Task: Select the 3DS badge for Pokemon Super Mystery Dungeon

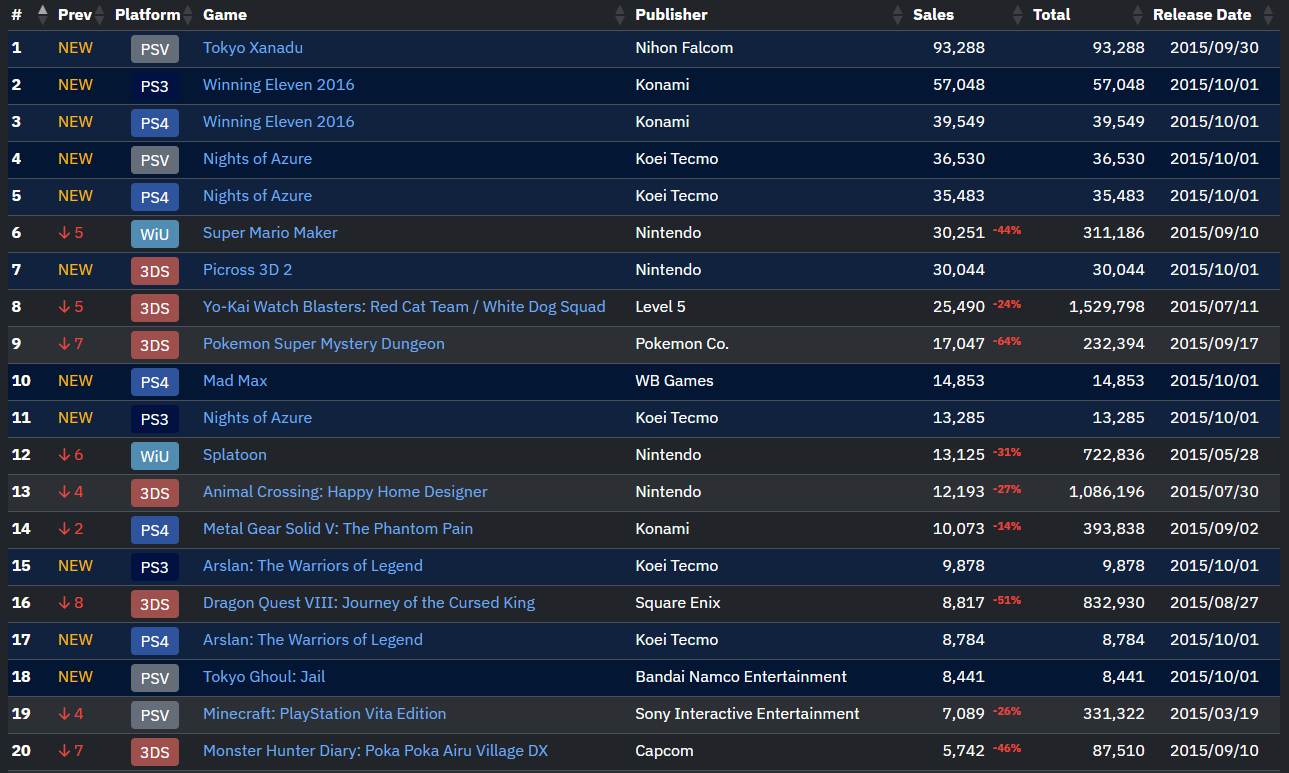Action: pos(155,345)
